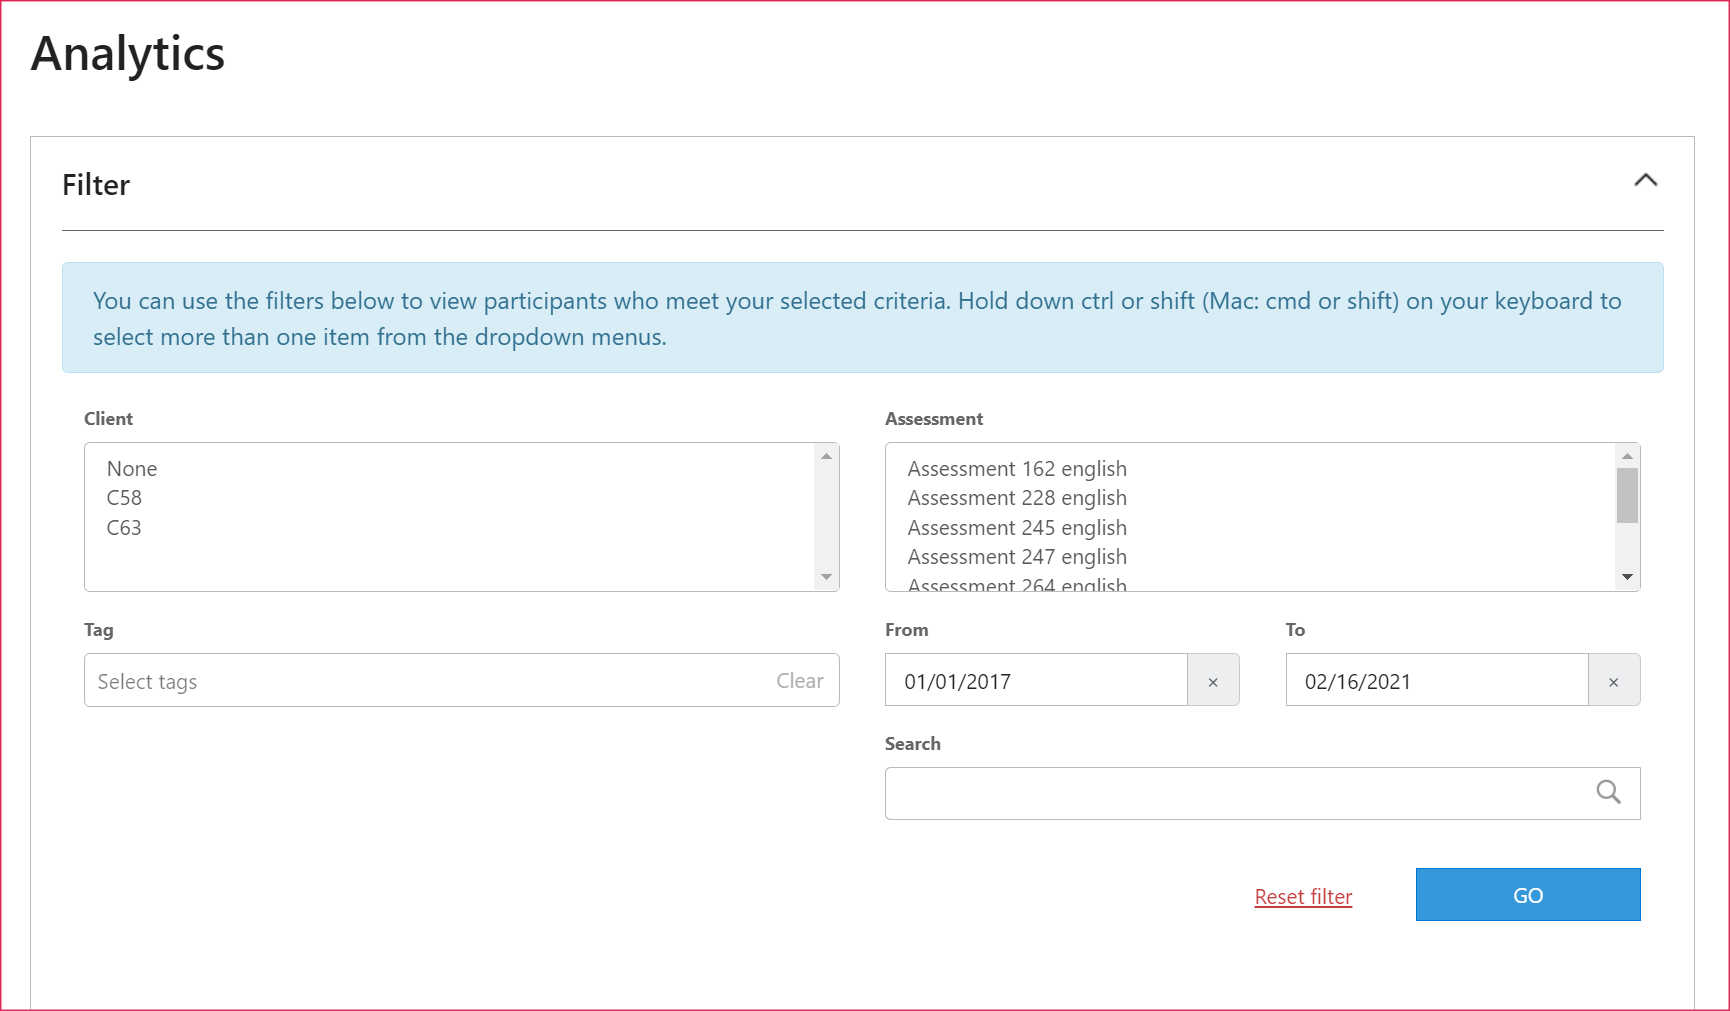Click the Assessment list scrollbar up arrow

(x=1627, y=456)
